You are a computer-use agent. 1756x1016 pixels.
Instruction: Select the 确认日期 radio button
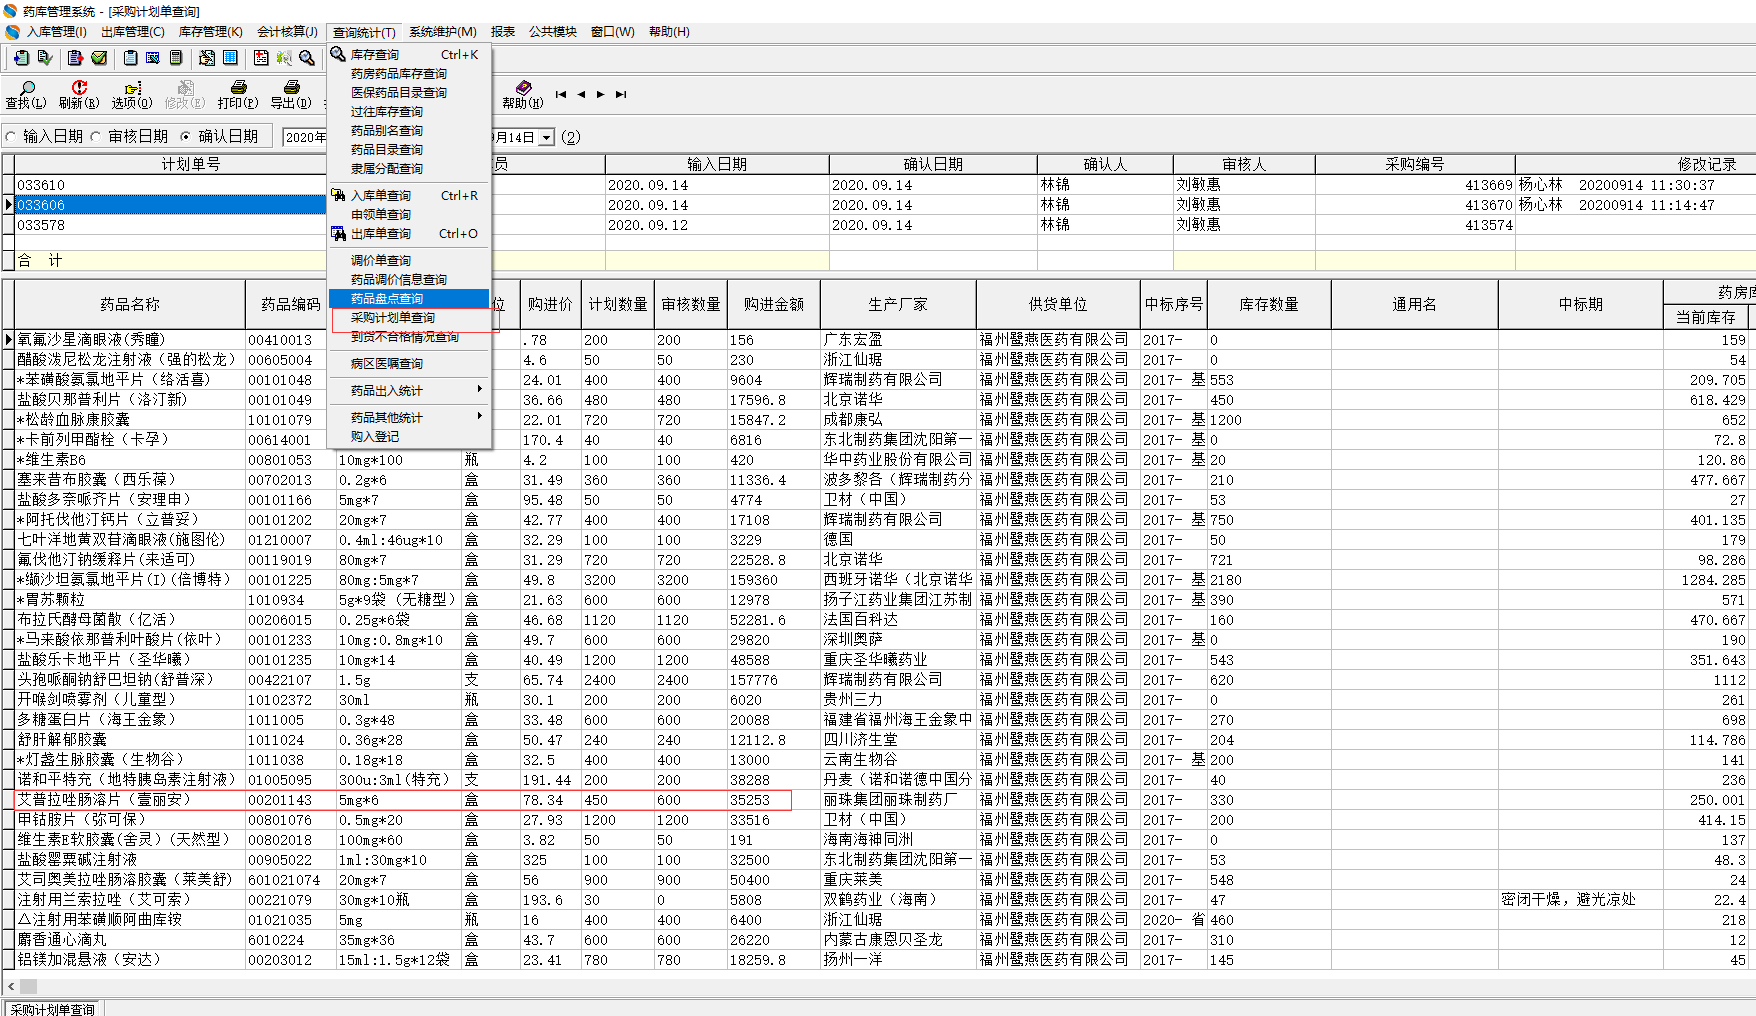(185, 137)
